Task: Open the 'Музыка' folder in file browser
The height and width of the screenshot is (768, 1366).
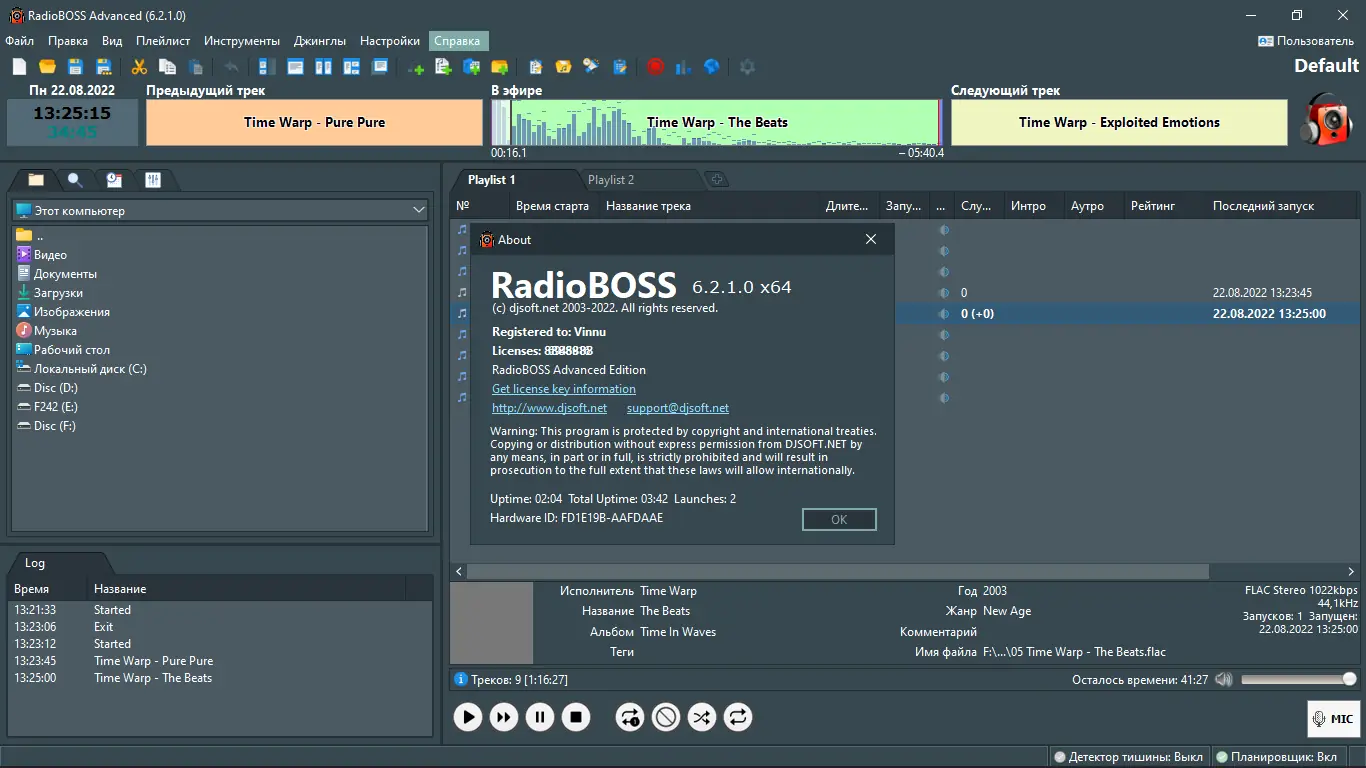Action: click(x=55, y=331)
